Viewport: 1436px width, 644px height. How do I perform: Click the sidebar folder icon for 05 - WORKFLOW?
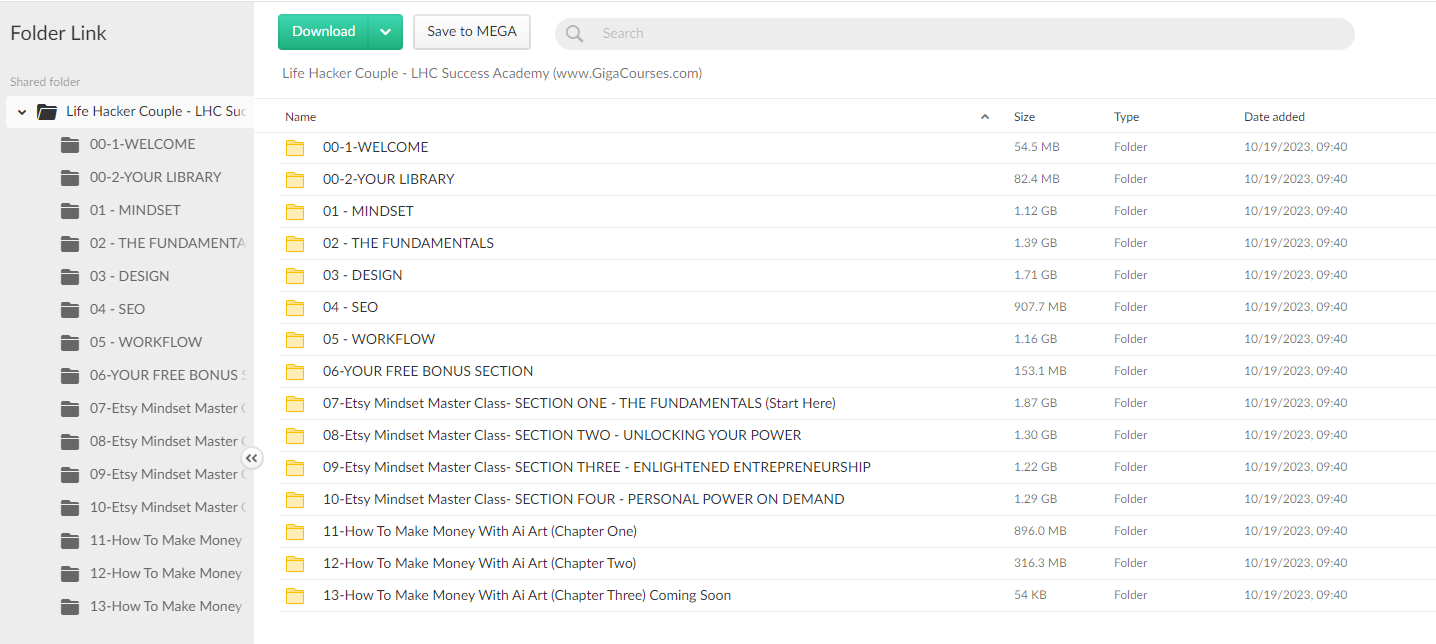pos(69,342)
